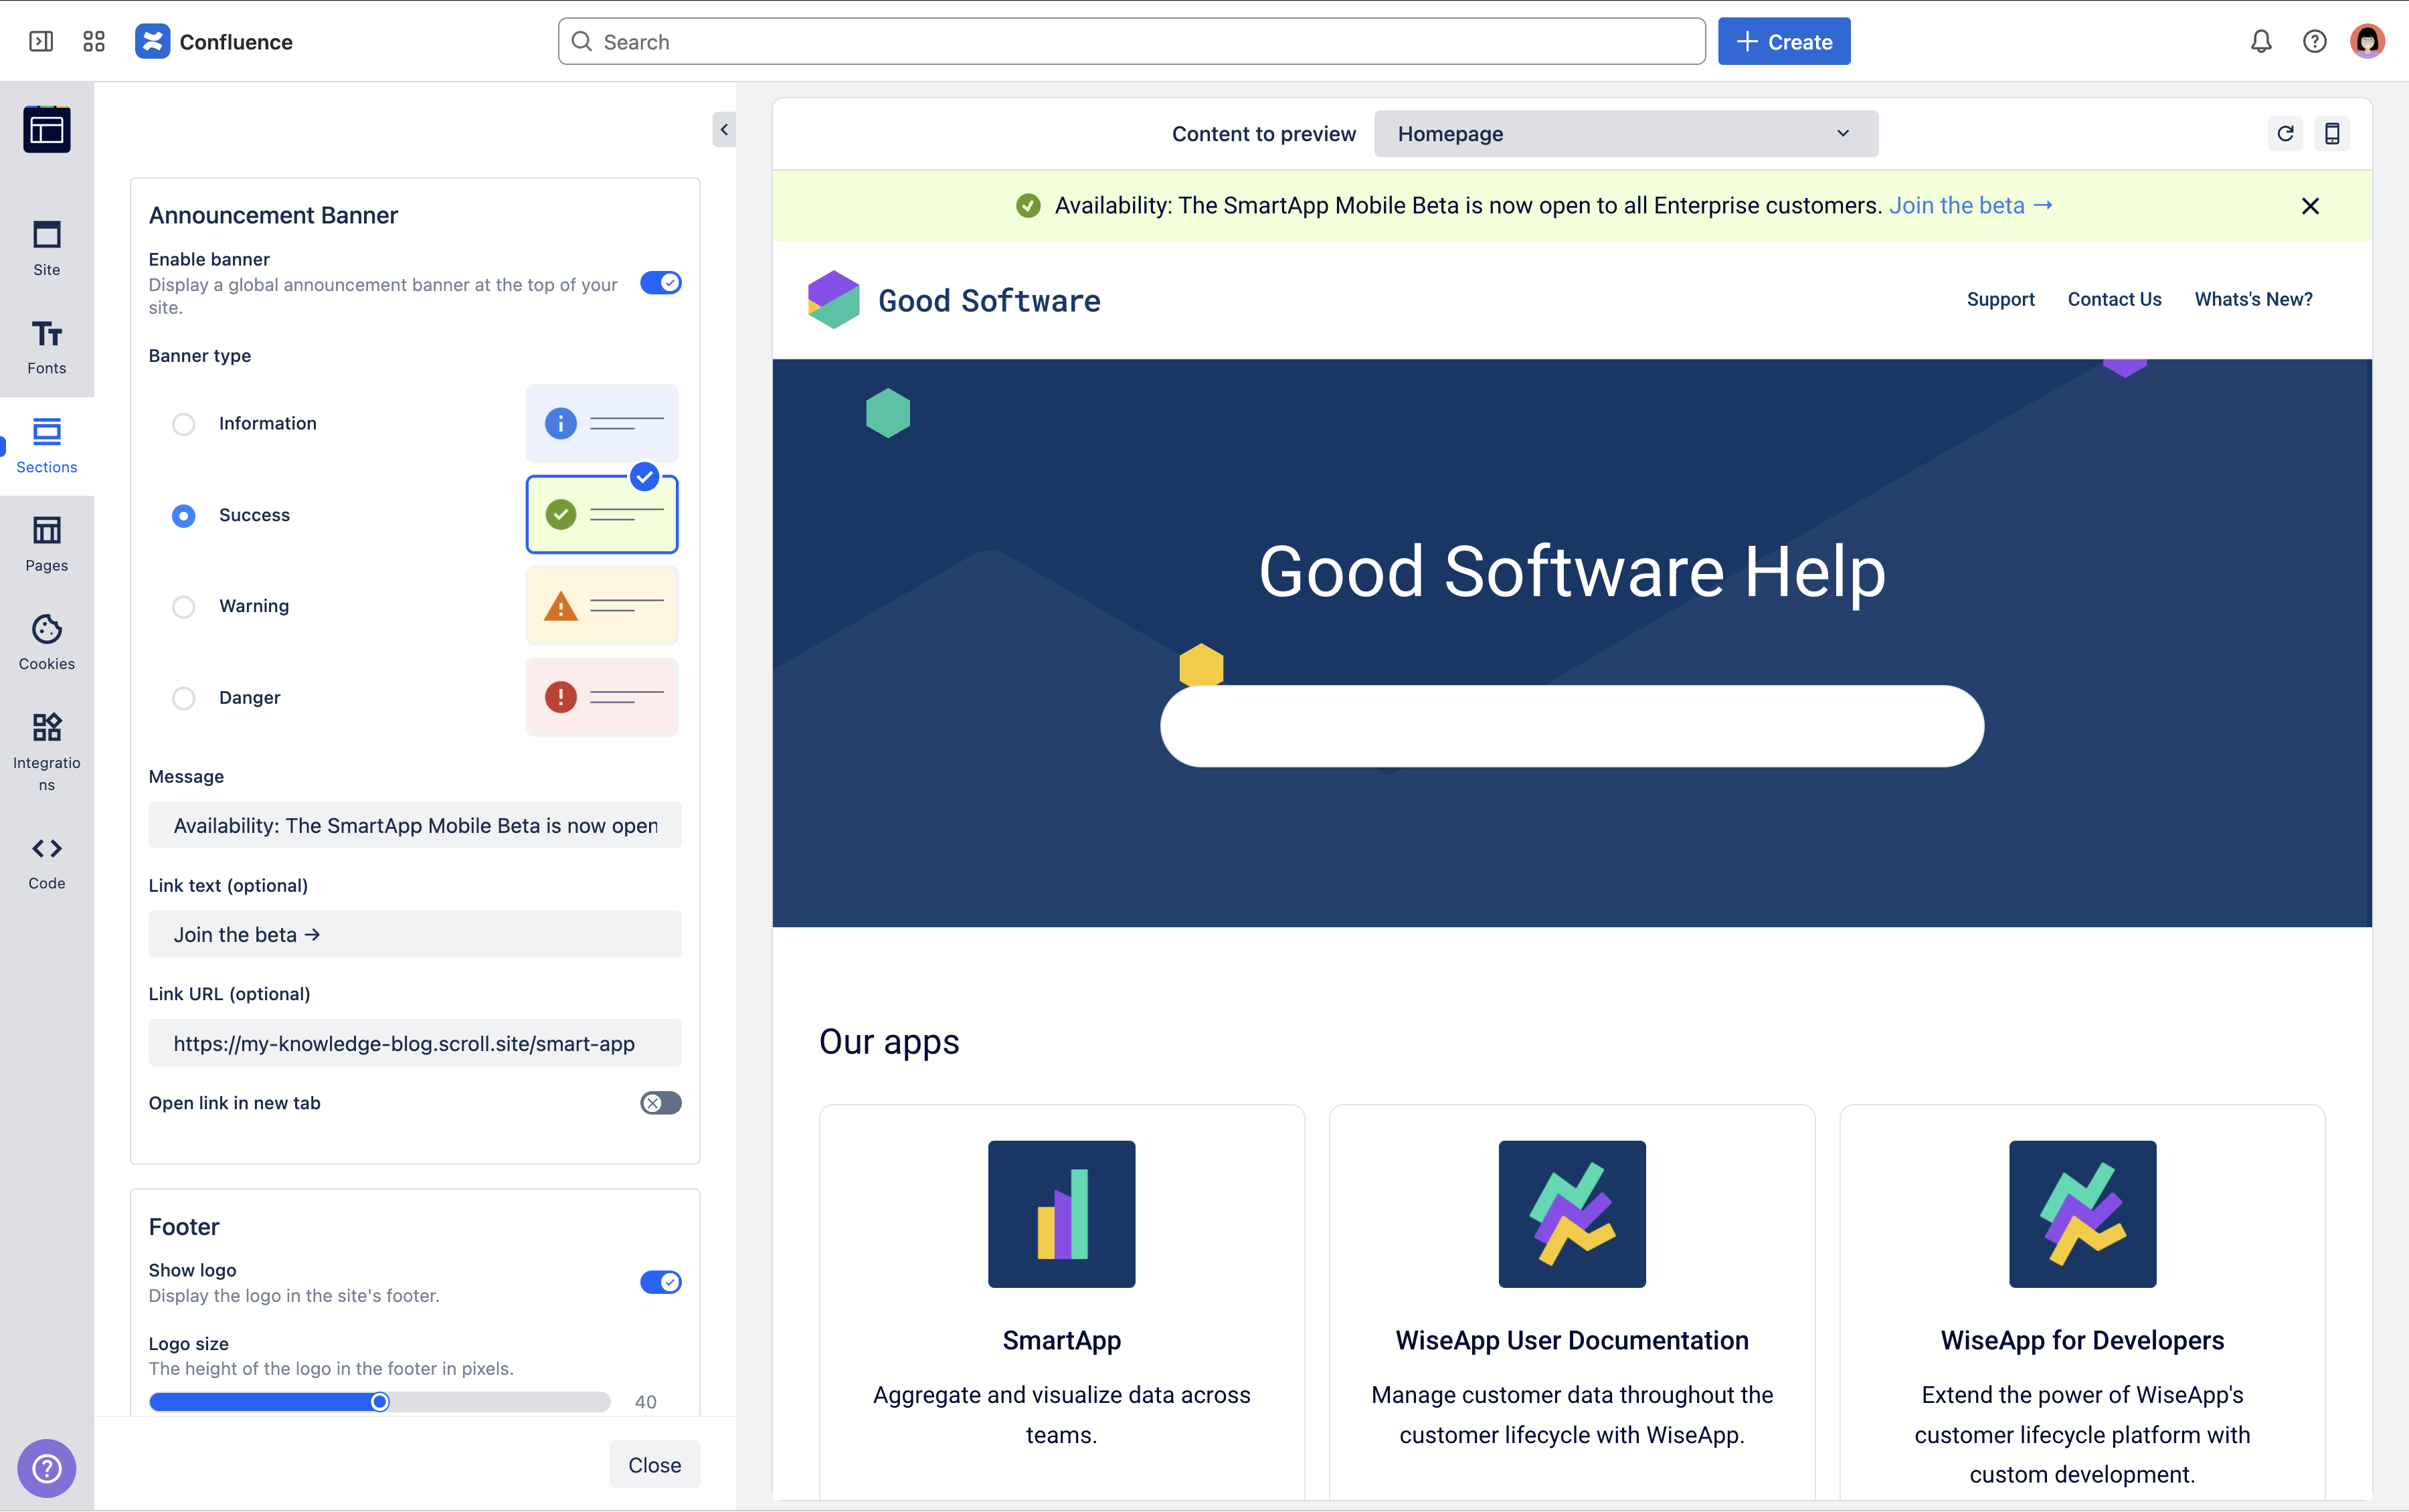Expand the Content to preview Homepage dropdown
The height and width of the screenshot is (1512, 2409).
click(x=1625, y=134)
